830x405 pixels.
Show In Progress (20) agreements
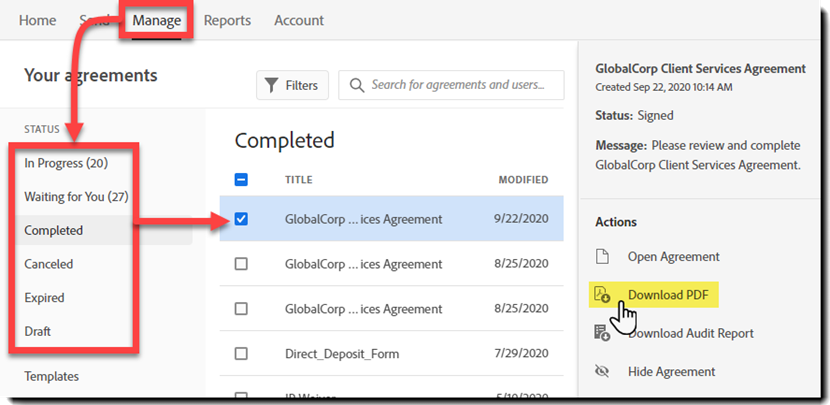click(x=66, y=163)
